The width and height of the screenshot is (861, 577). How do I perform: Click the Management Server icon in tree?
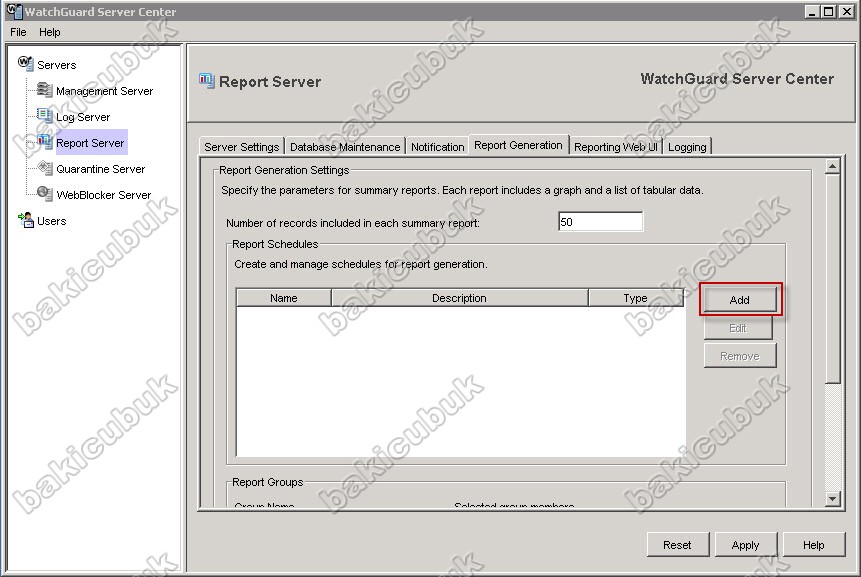click(44, 89)
